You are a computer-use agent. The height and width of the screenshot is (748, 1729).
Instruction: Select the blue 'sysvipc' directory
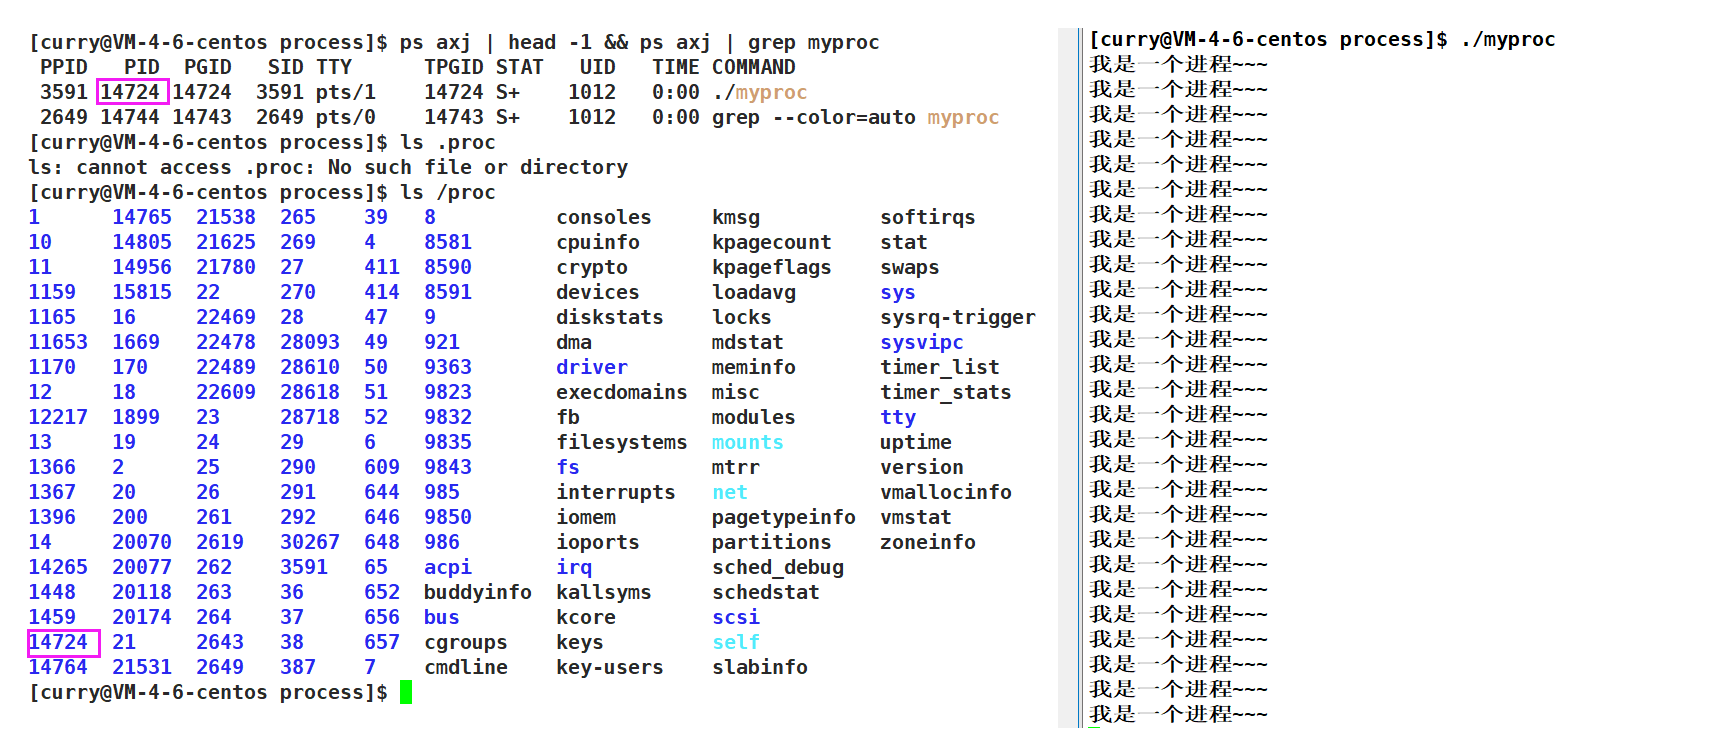point(921,343)
